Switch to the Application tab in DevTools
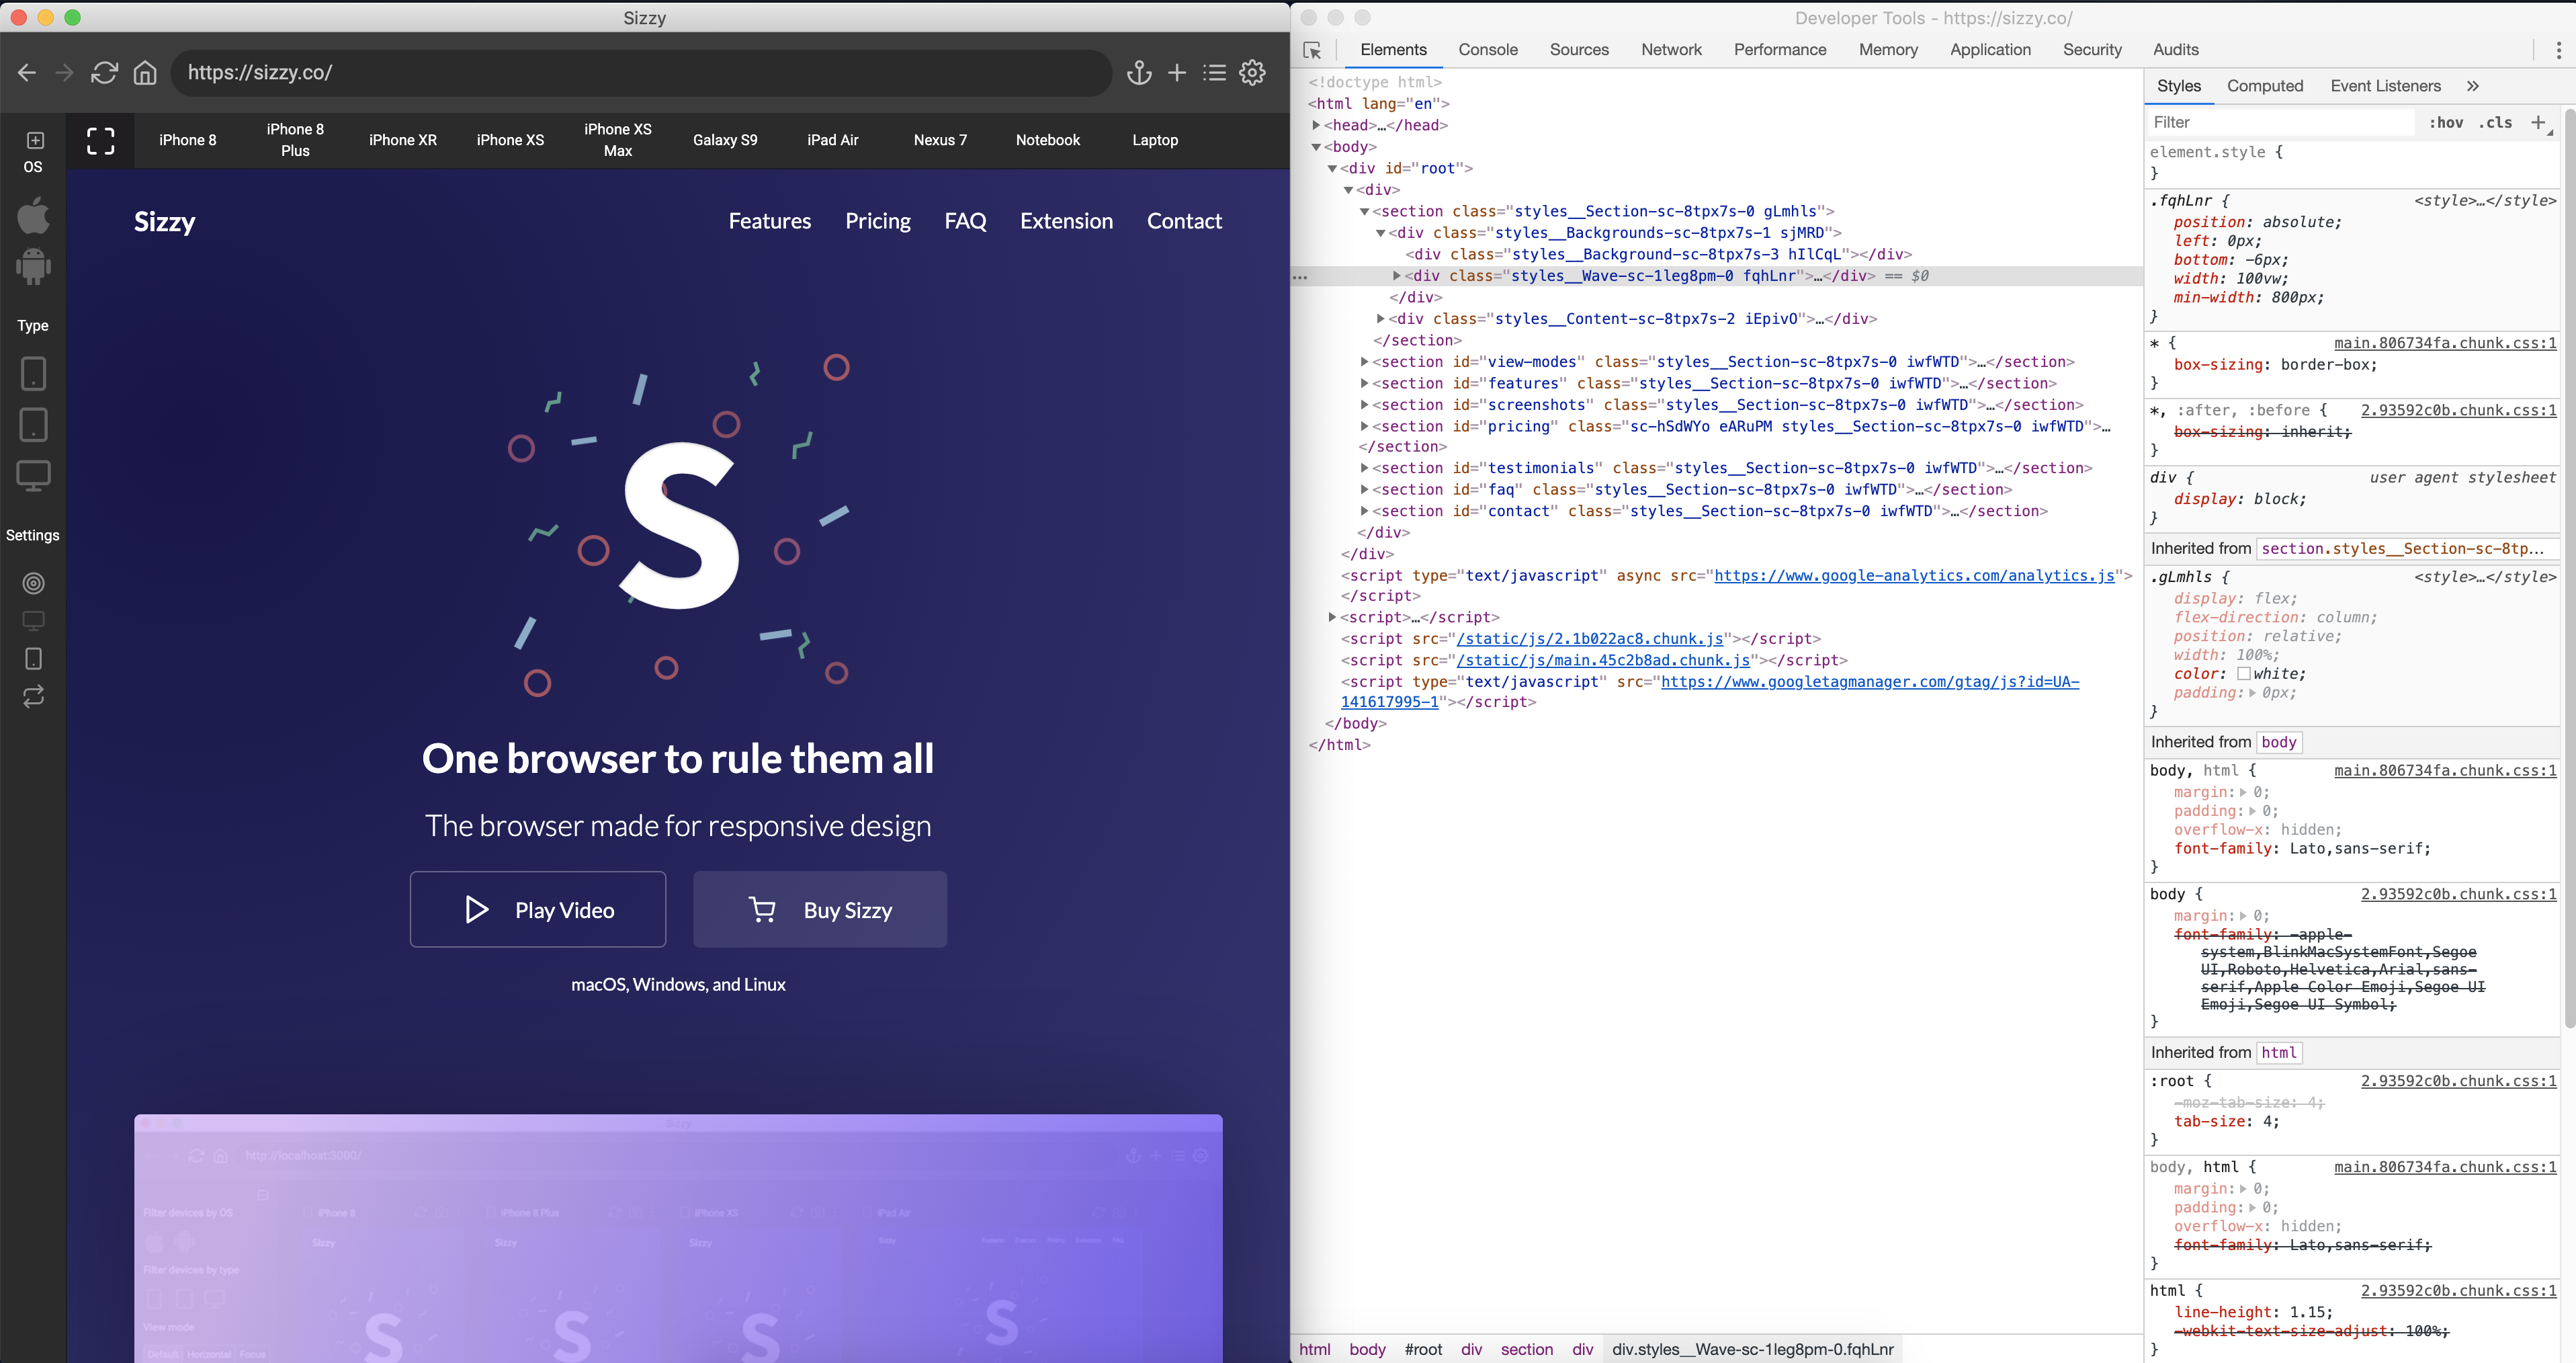2576x1363 pixels. pyautogui.click(x=1990, y=50)
